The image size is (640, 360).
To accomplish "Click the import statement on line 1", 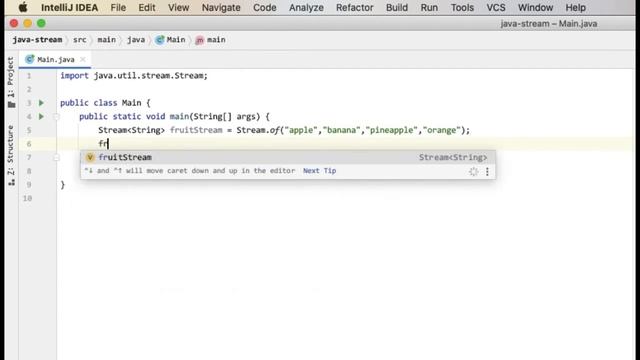I will [x=134, y=76].
